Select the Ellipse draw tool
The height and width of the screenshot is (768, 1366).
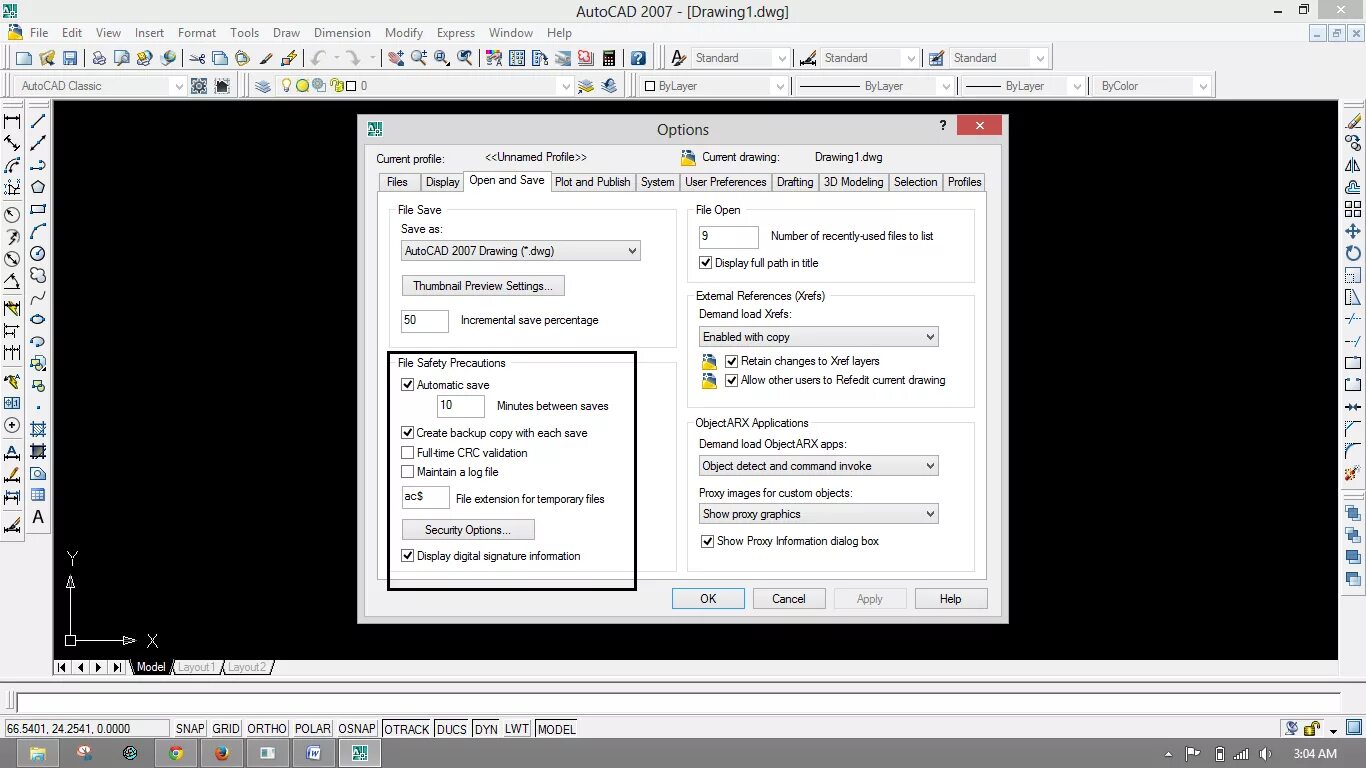38,319
